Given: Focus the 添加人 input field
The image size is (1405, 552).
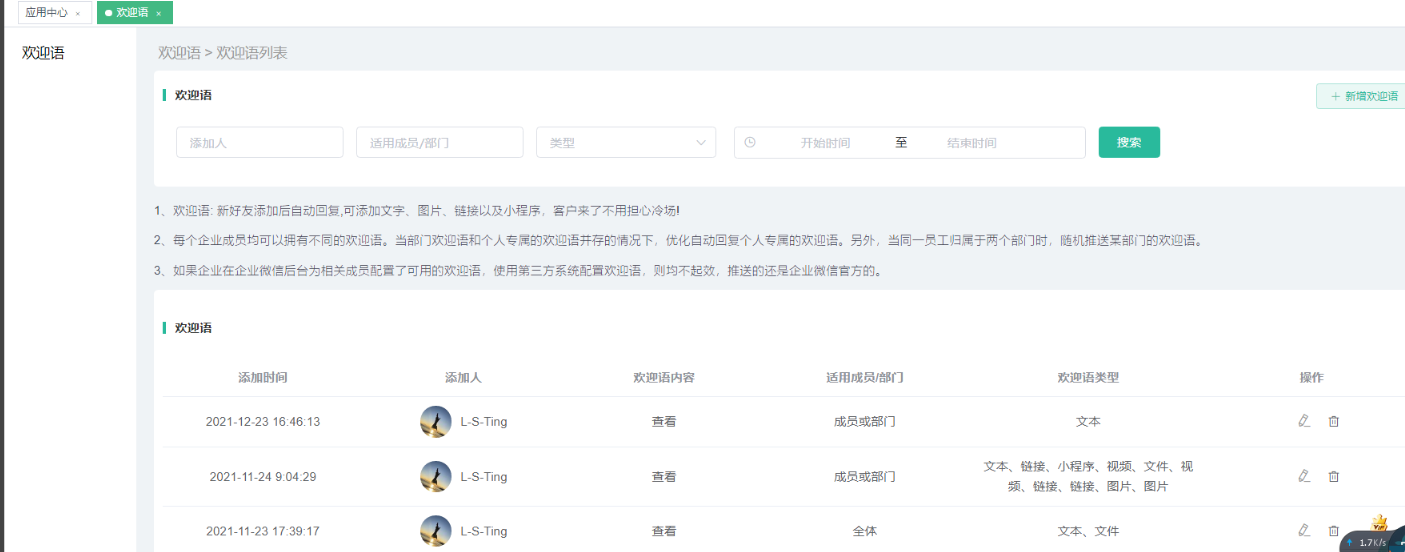Looking at the screenshot, I should 259,142.
